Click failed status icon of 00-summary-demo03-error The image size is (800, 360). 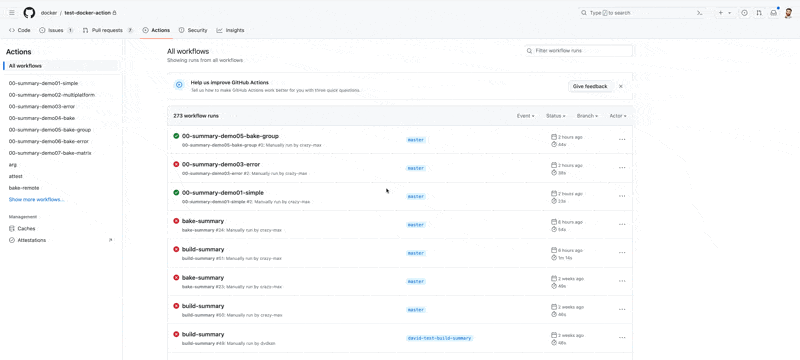tap(176, 164)
